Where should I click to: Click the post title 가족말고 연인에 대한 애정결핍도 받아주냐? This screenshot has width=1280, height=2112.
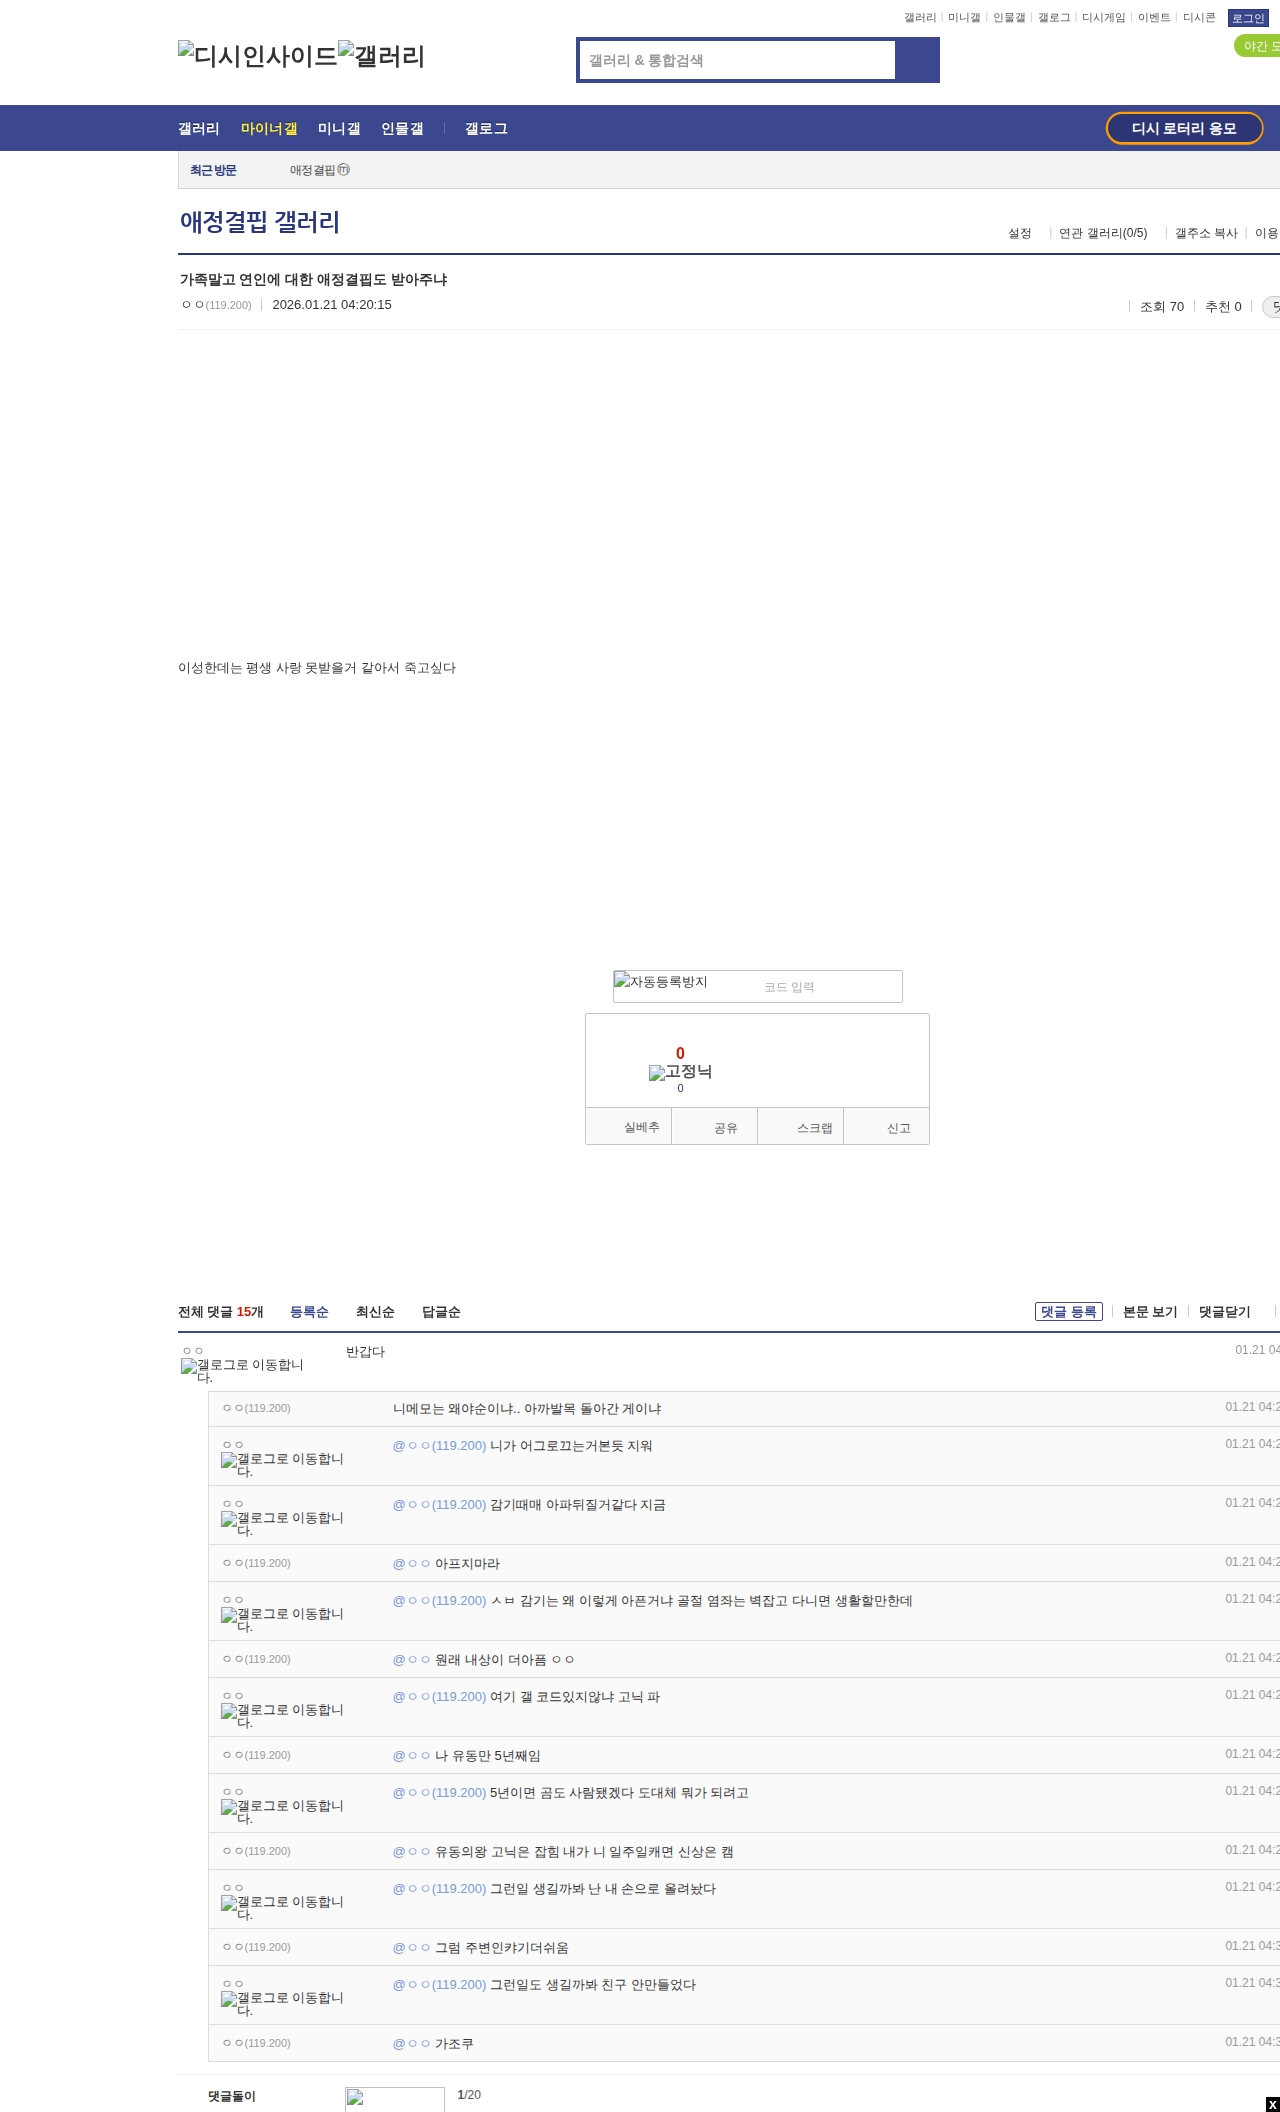tap(313, 280)
